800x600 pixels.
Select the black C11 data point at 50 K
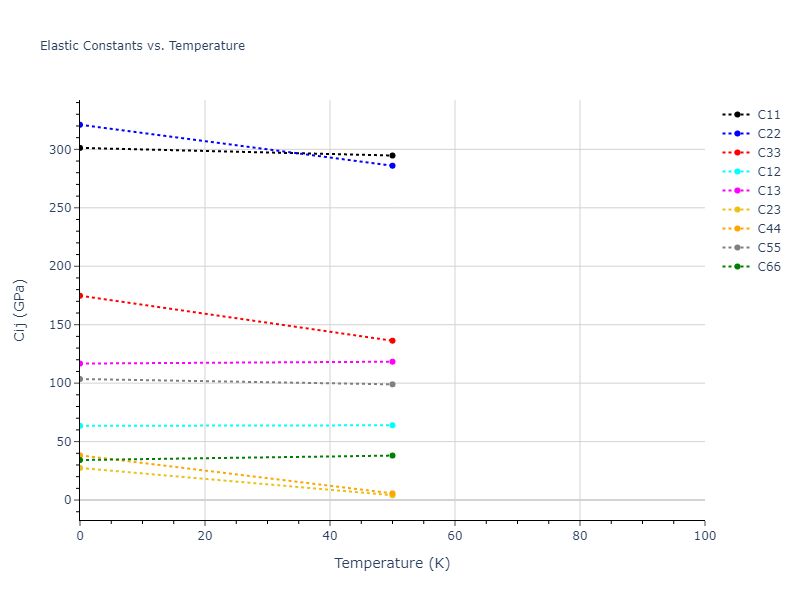392,155
